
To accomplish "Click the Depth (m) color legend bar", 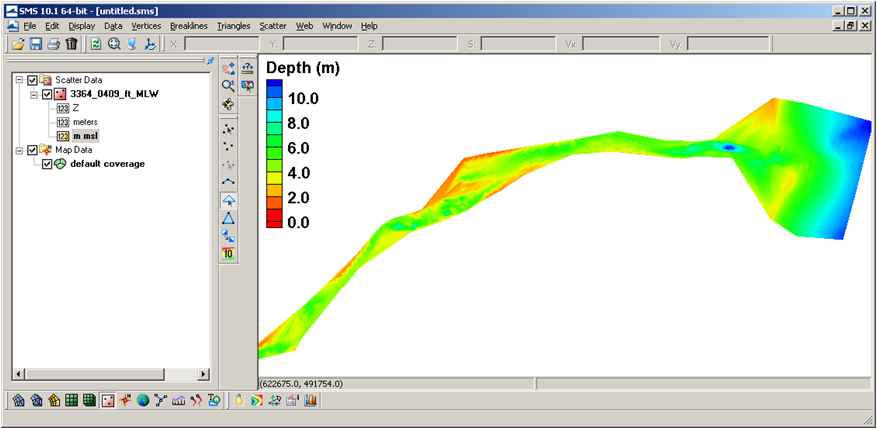I will click(274, 154).
